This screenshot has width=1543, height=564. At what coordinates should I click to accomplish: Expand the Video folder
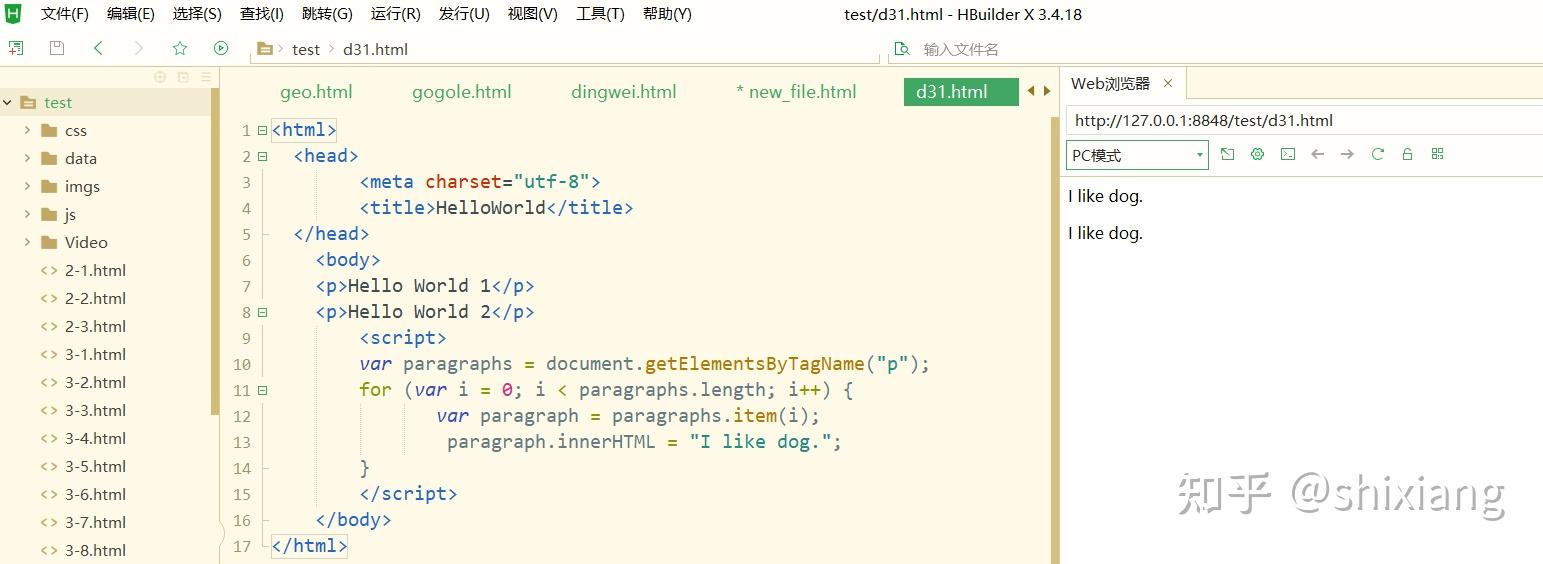(28, 242)
